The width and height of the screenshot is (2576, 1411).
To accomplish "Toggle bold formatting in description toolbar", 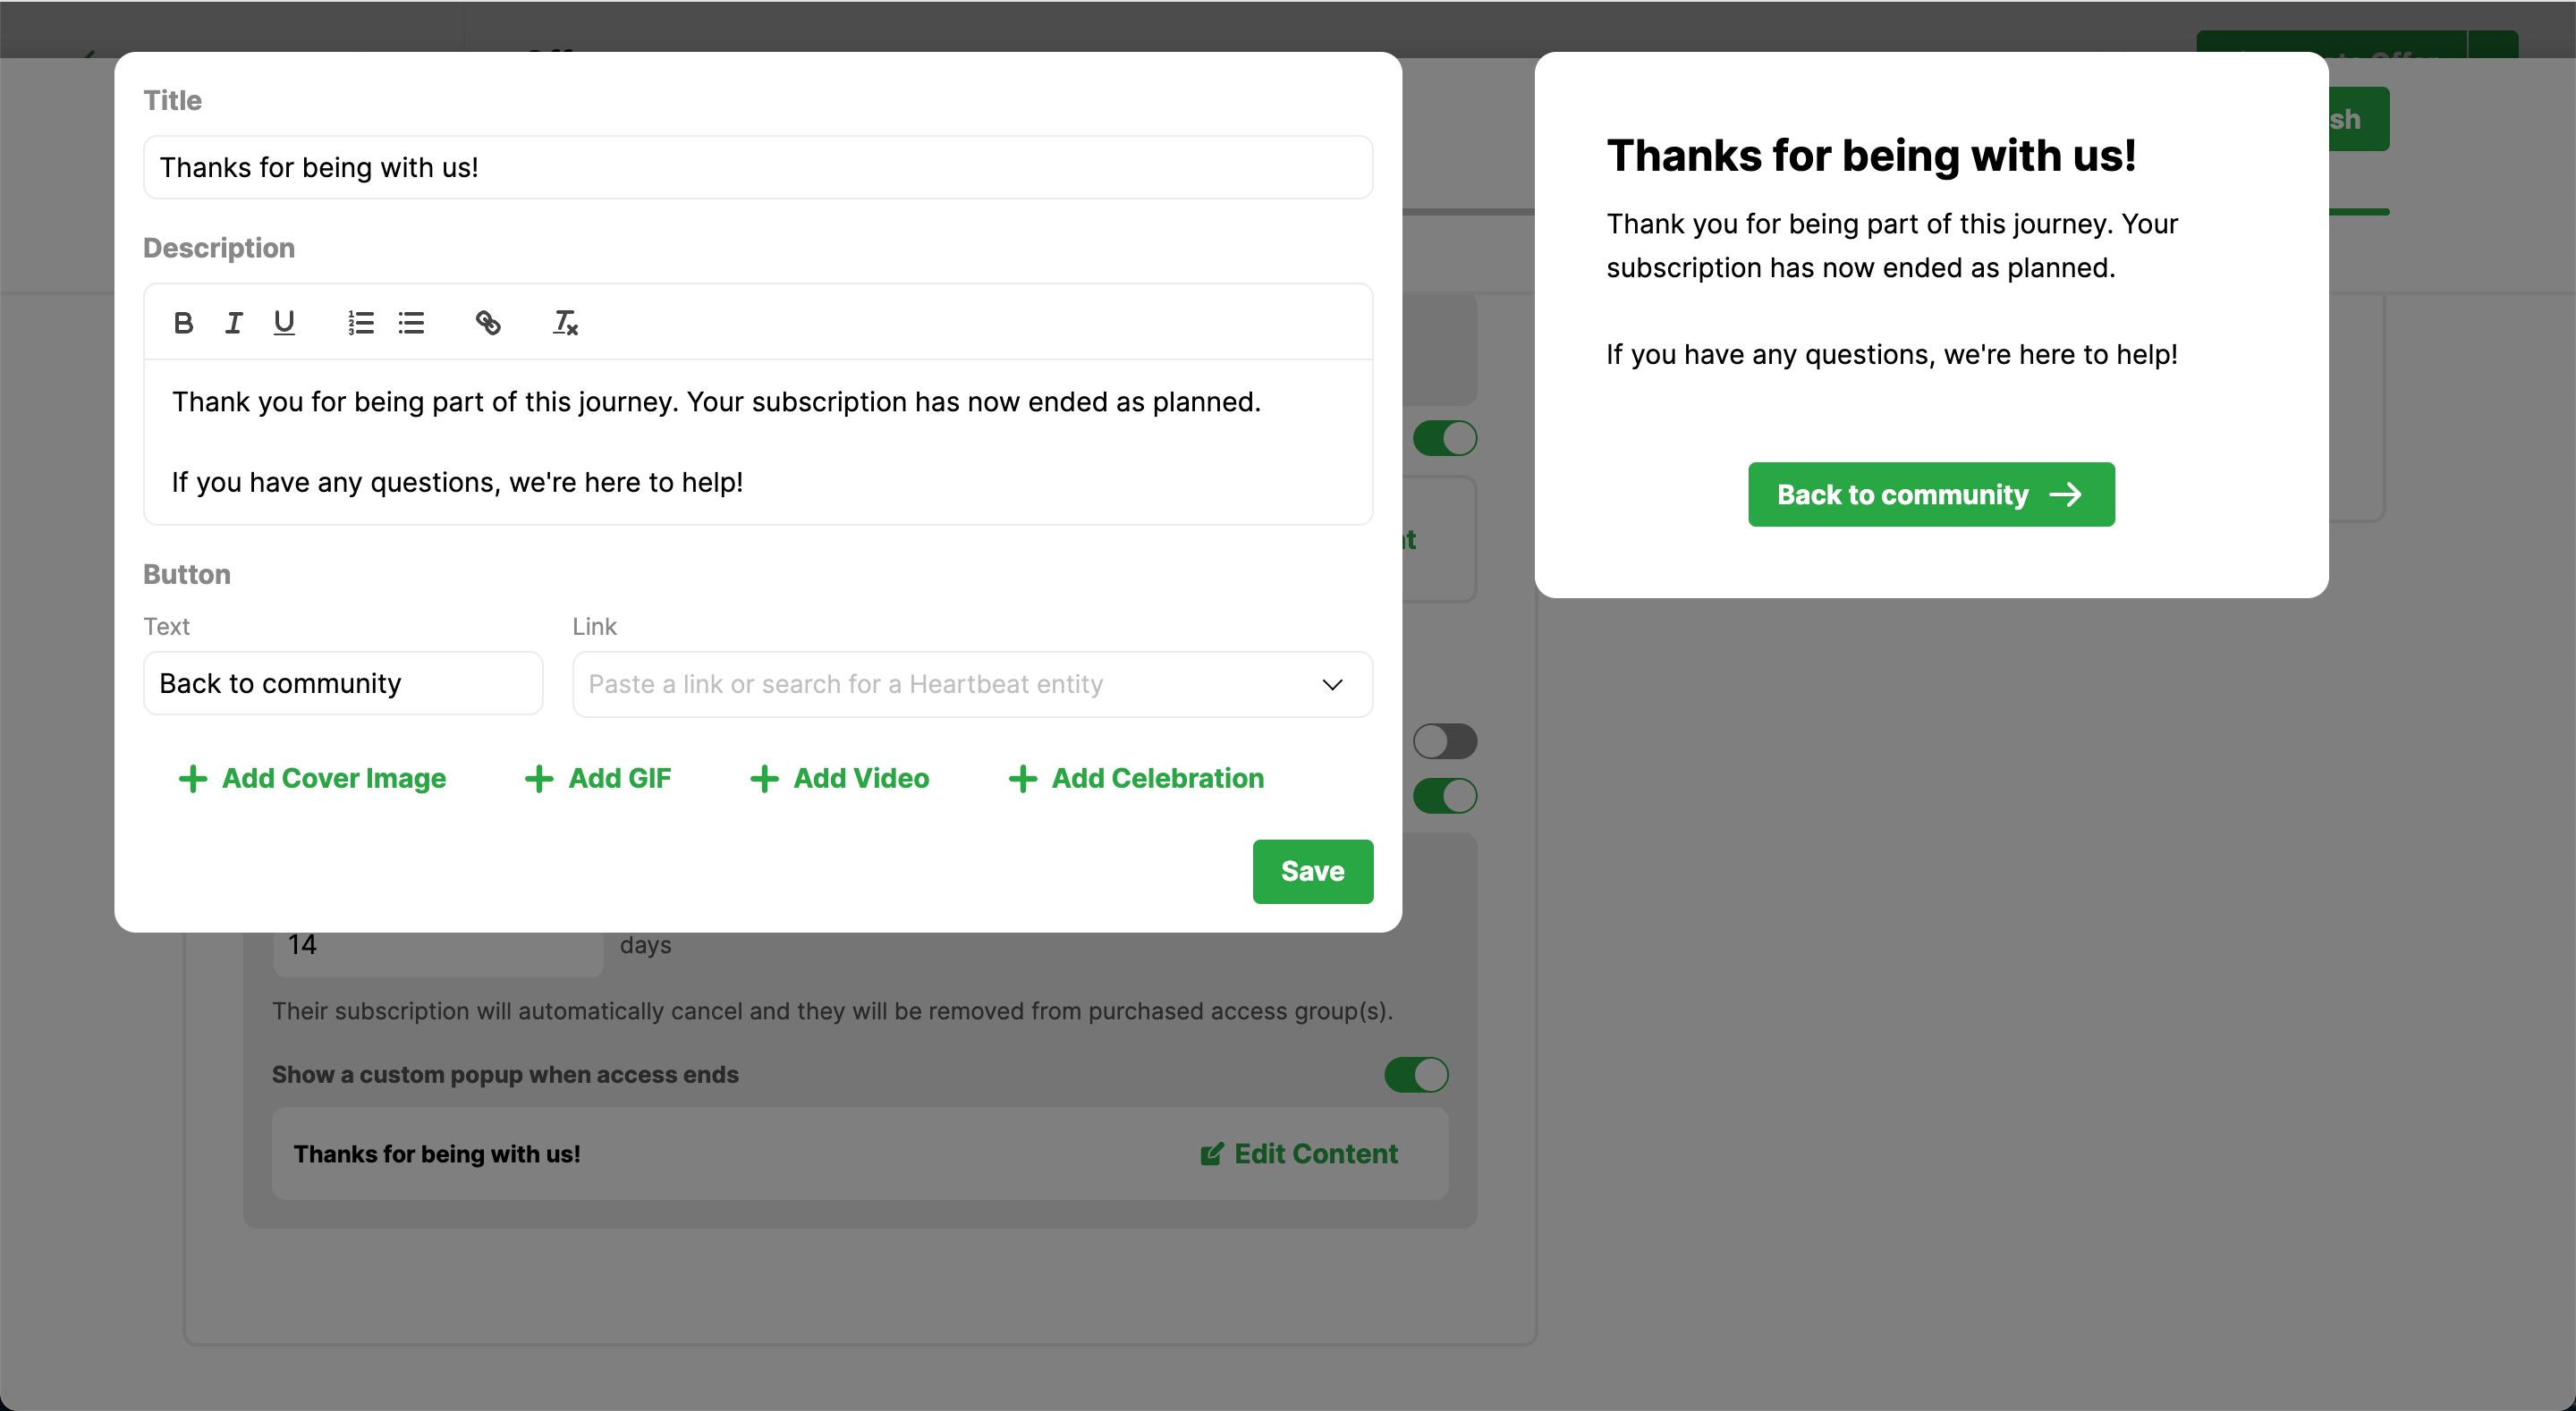I will [x=183, y=323].
